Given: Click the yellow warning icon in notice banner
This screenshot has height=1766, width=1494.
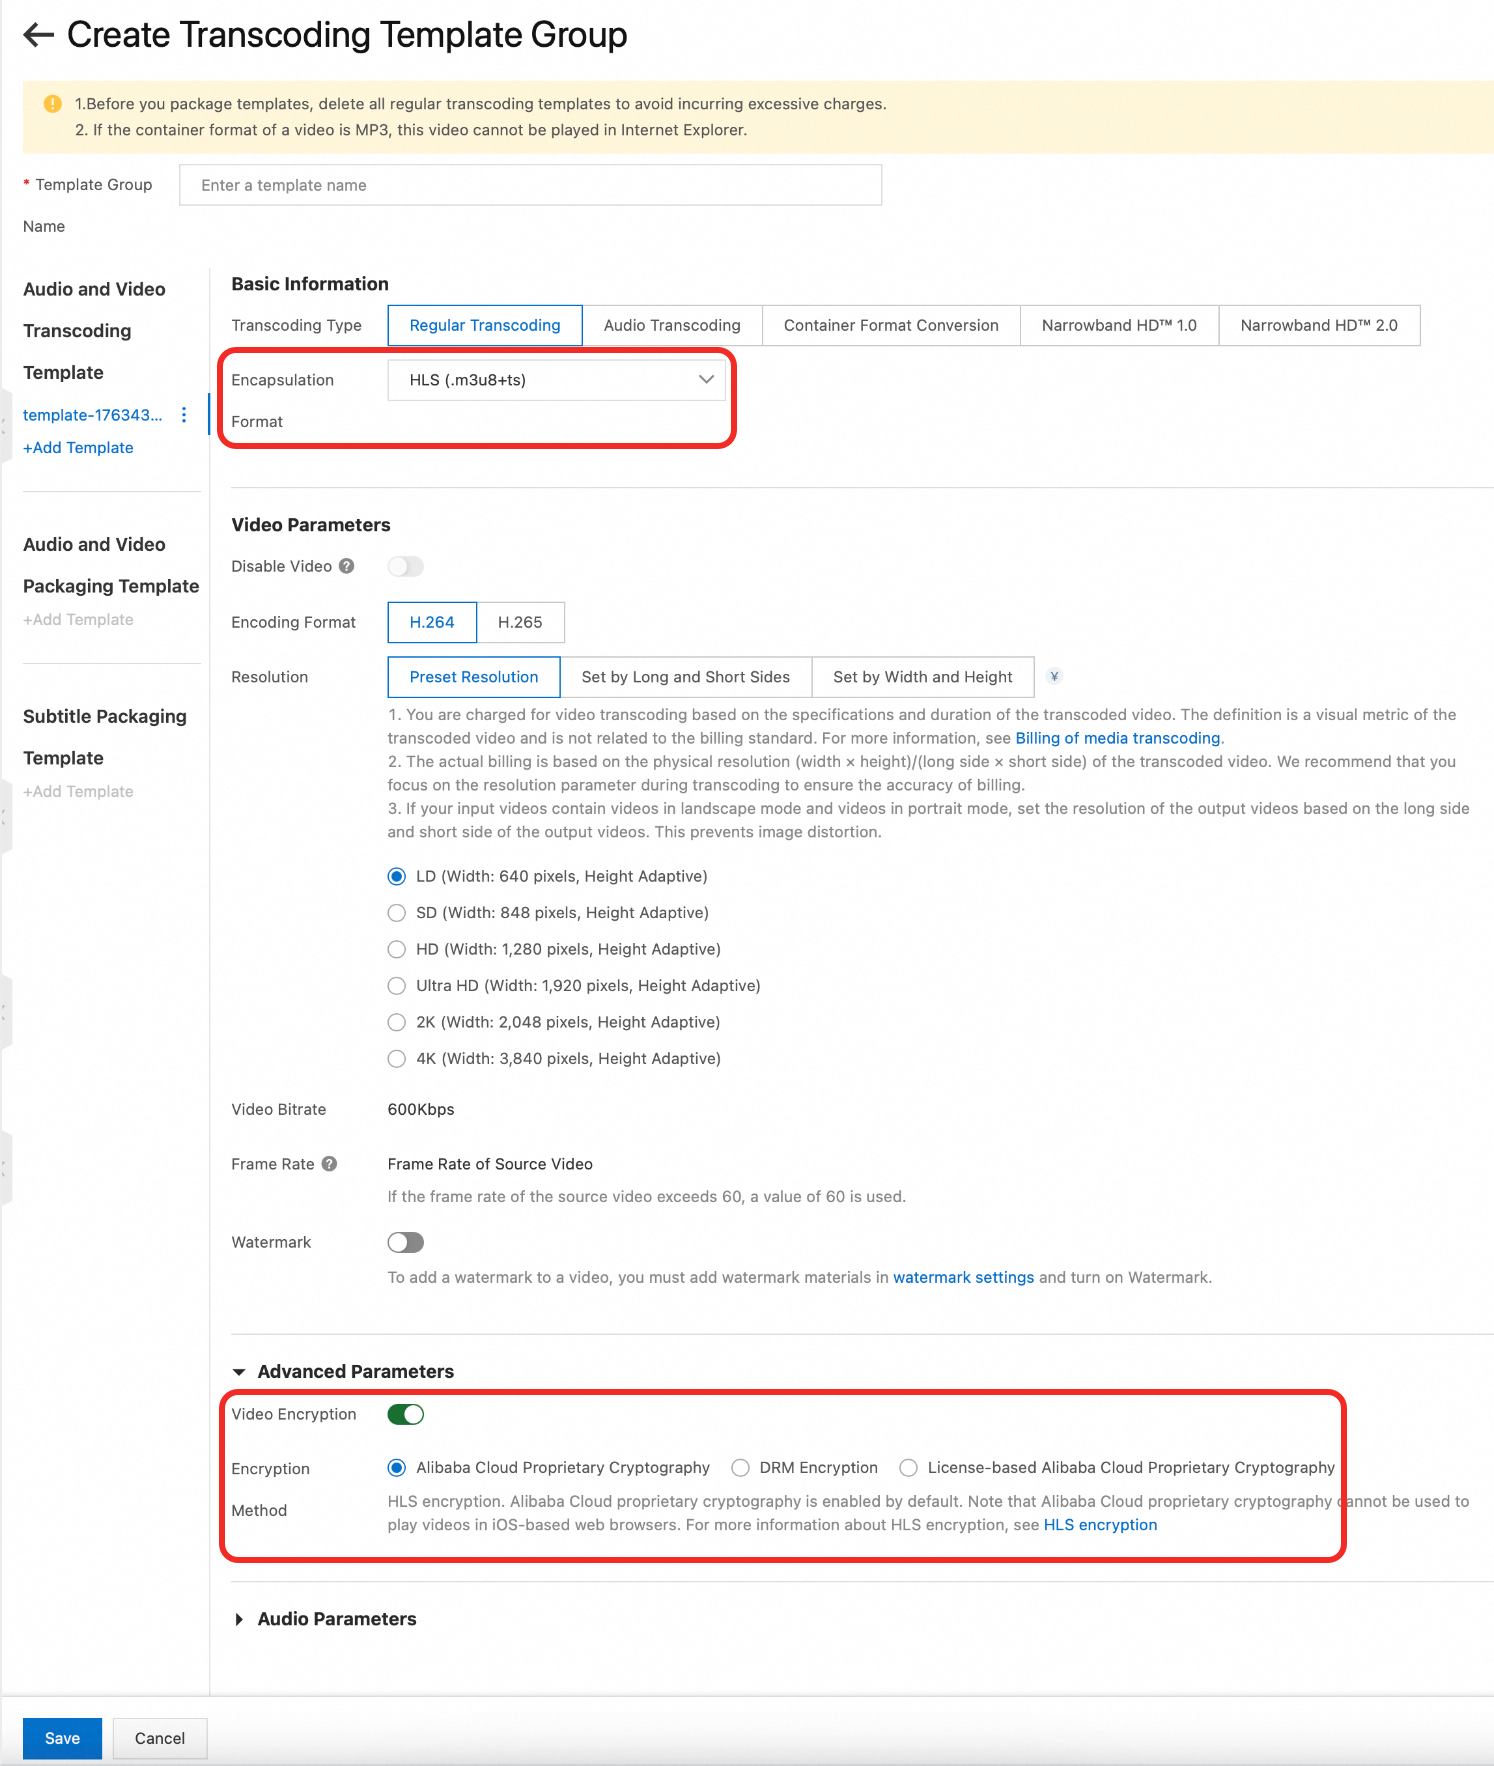Looking at the screenshot, I should pos(53,104).
